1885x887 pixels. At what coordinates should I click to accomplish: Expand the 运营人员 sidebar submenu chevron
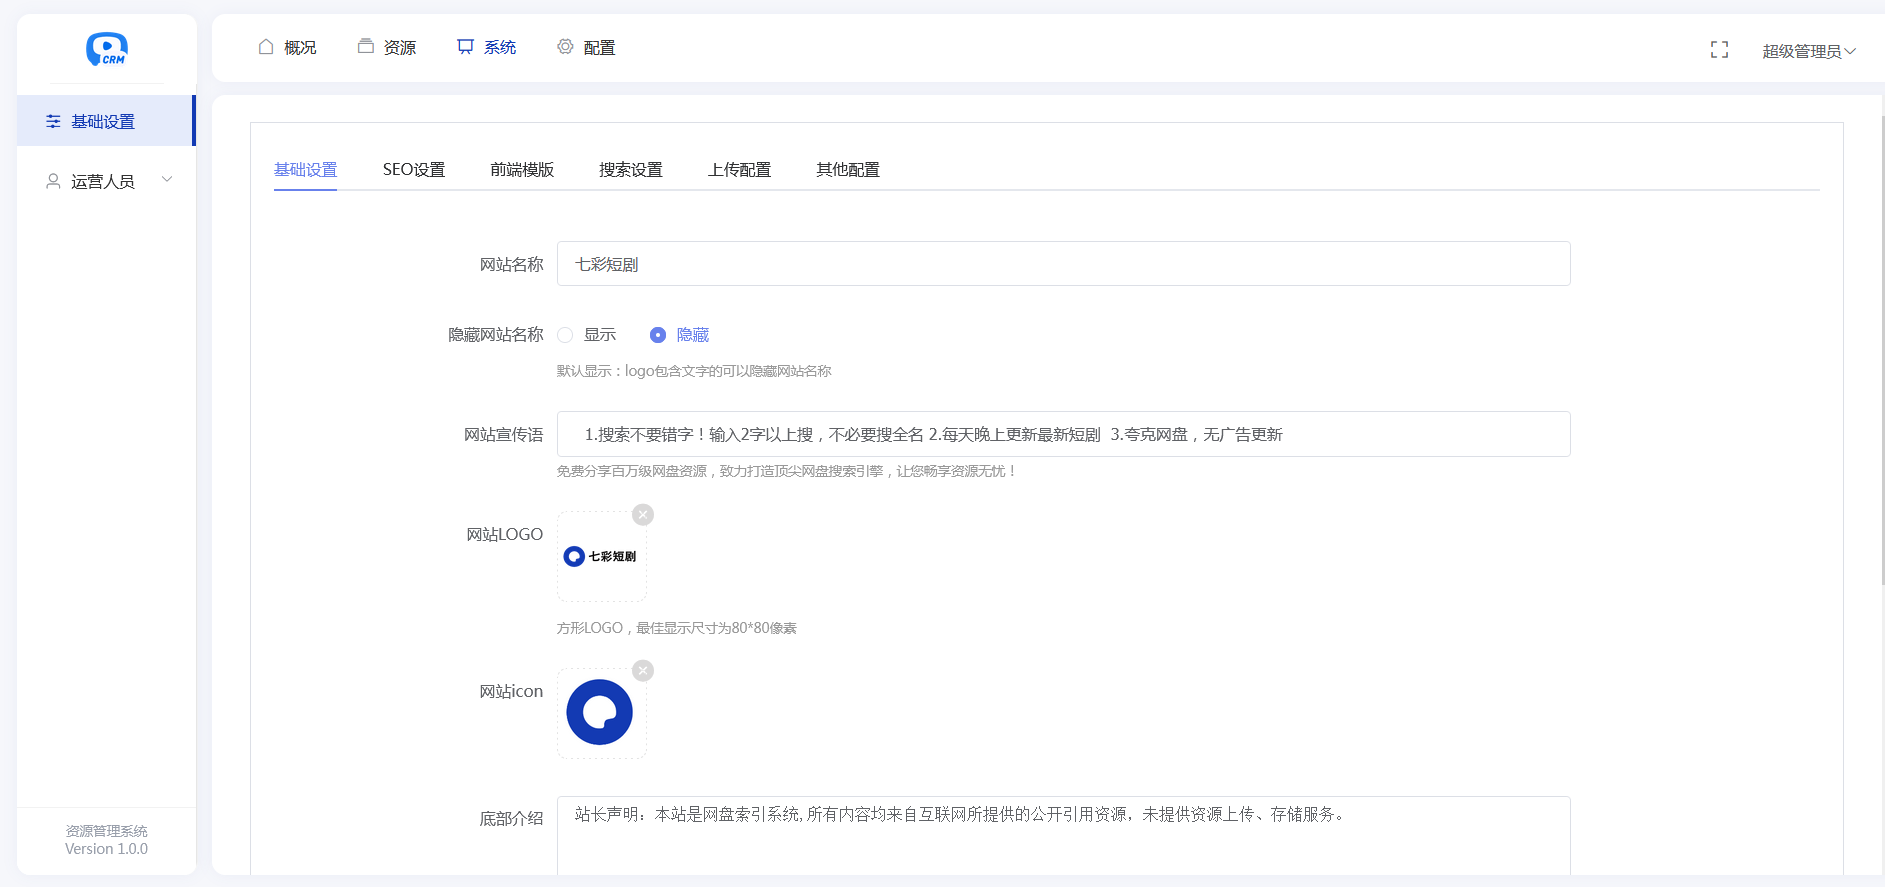point(167,180)
